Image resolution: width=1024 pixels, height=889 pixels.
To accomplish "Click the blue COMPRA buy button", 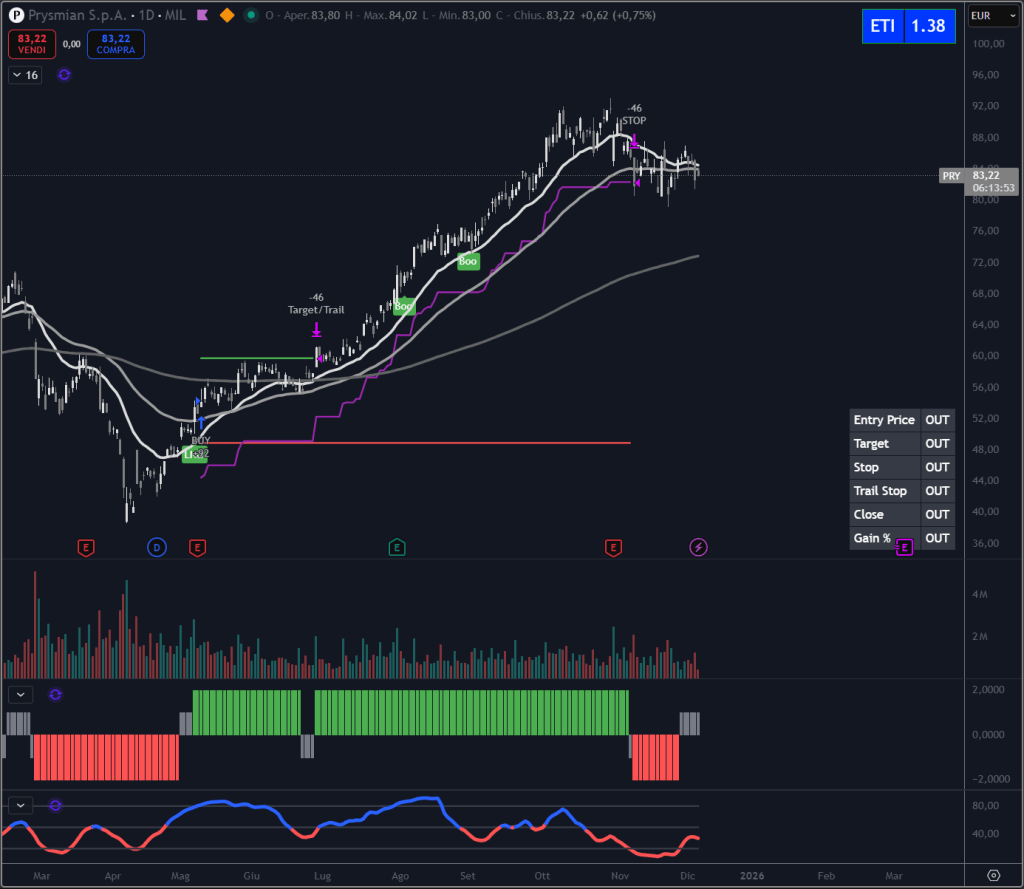I will [115, 44].
